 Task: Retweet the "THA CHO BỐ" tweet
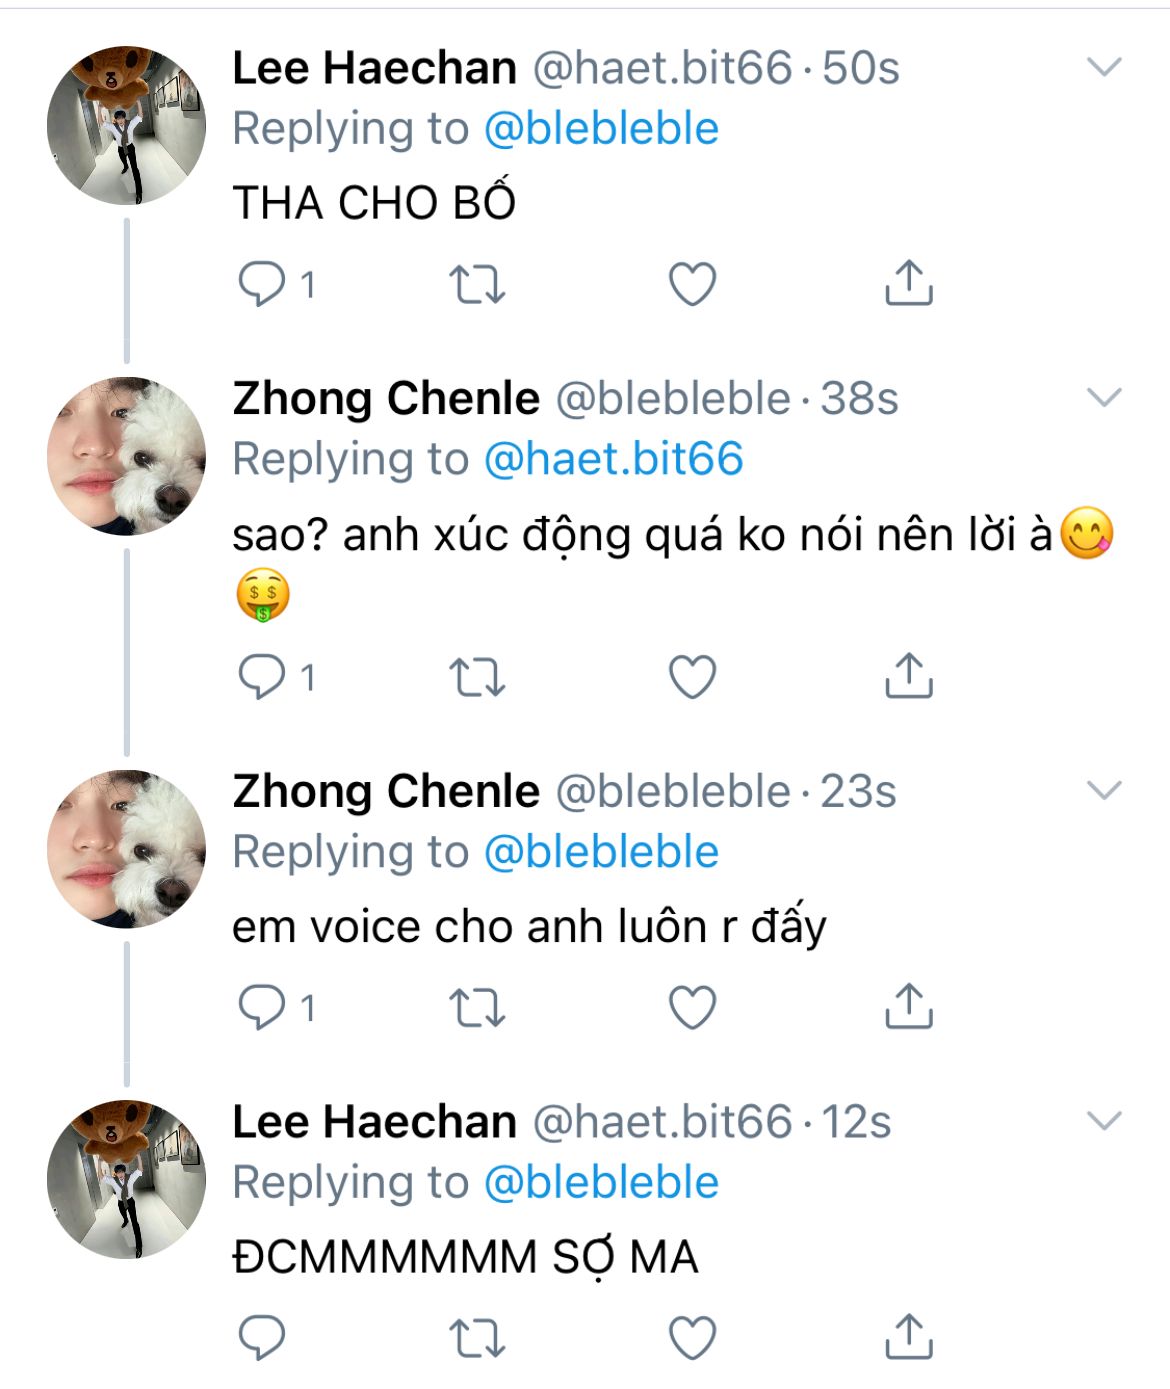pos(477,284)
